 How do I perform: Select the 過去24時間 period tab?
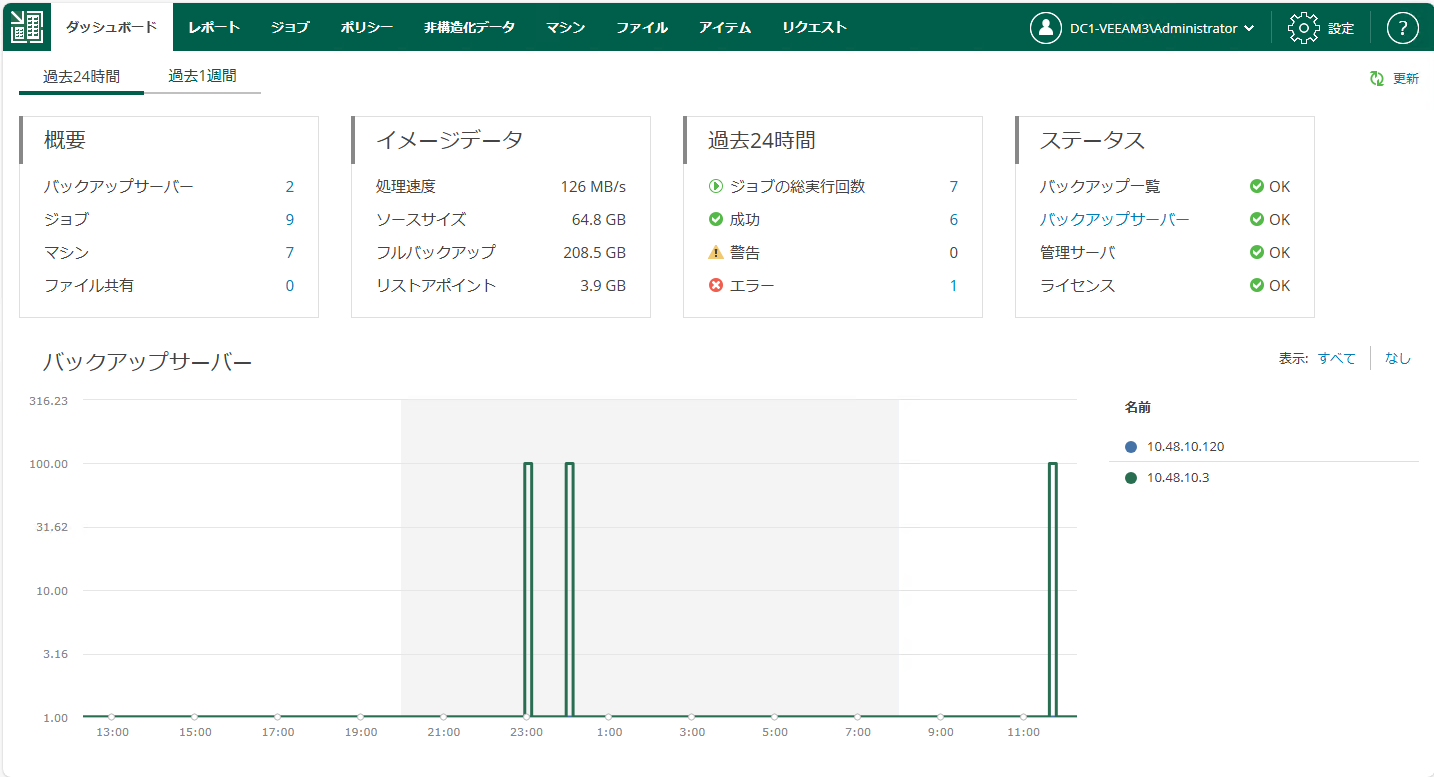click(x=81, y=76)
